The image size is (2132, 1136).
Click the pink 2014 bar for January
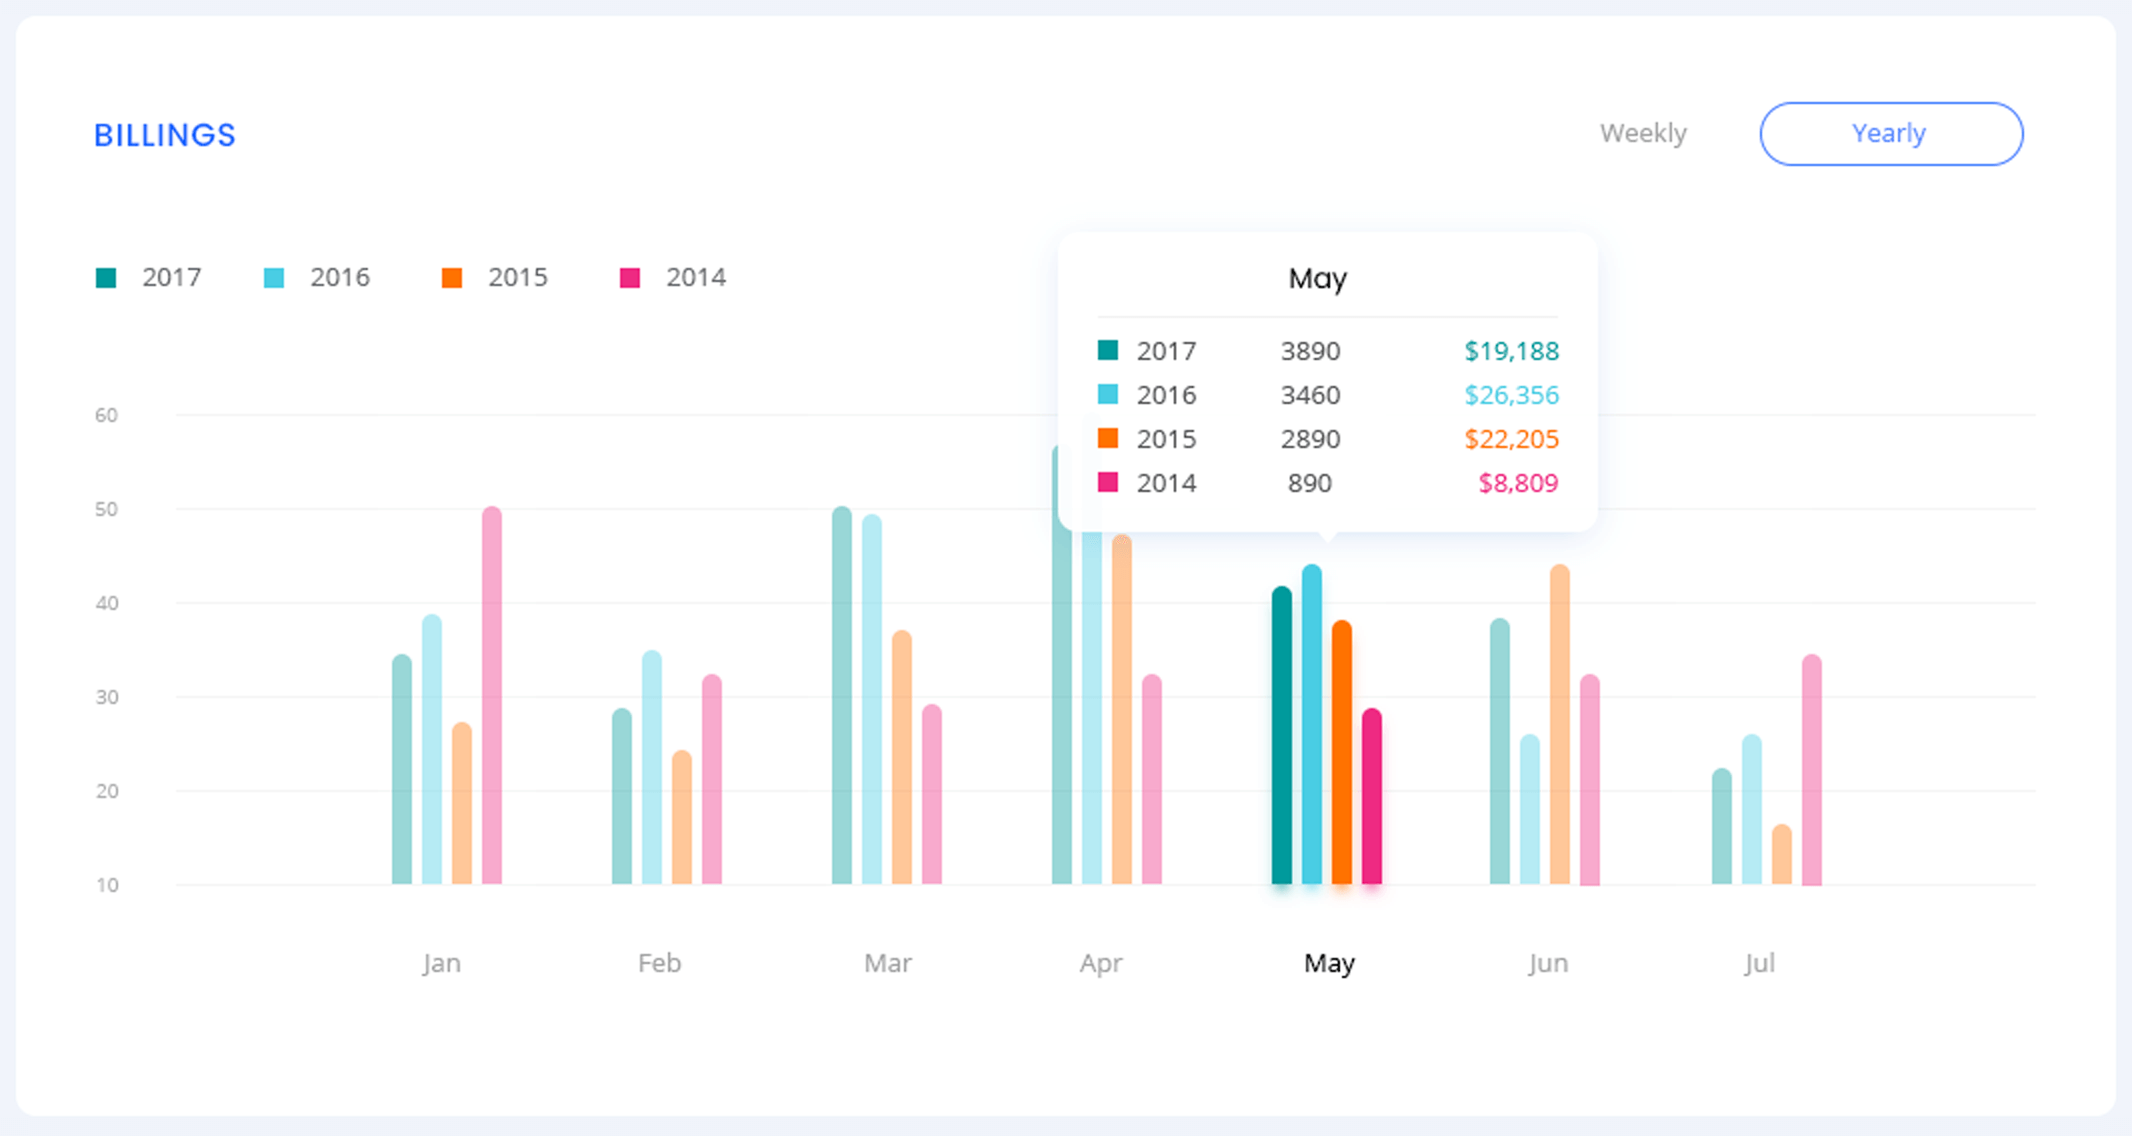[x=493, y=700]
